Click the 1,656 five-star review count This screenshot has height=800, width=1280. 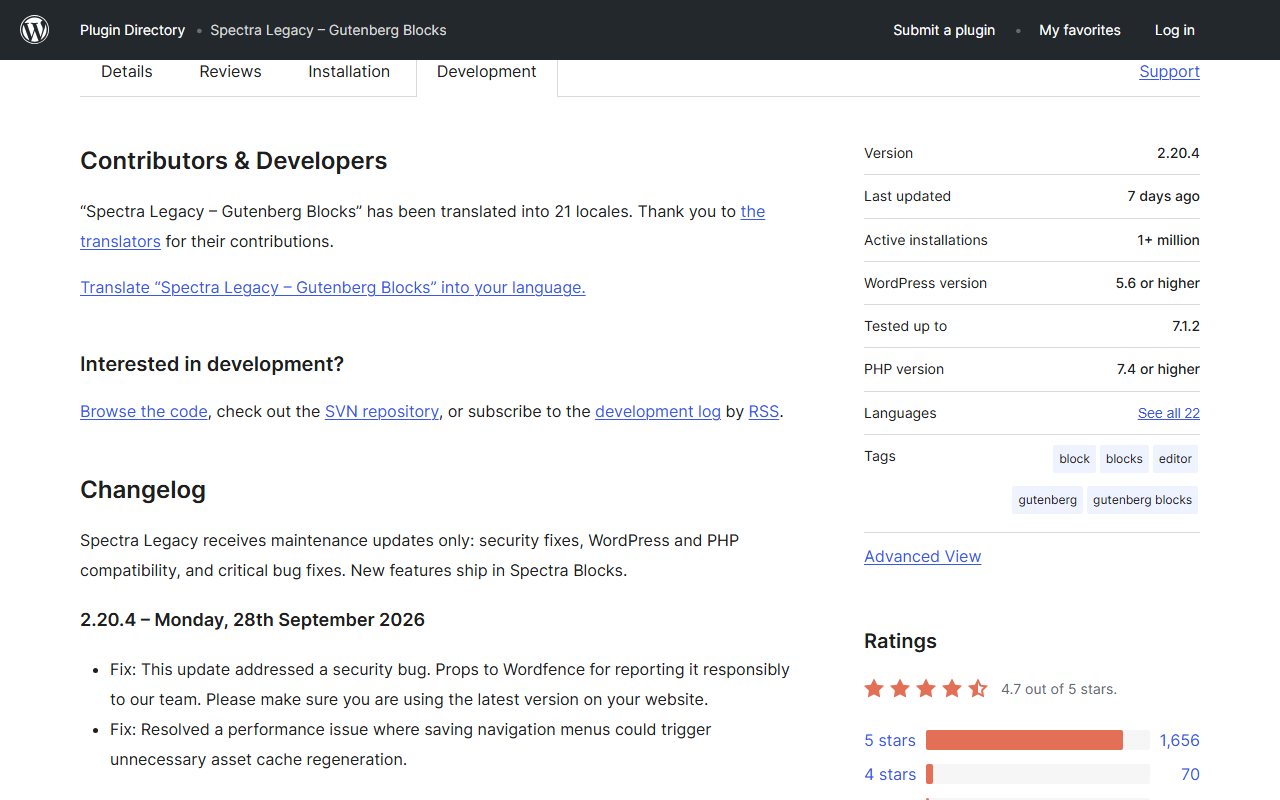tap(1180, 740)
